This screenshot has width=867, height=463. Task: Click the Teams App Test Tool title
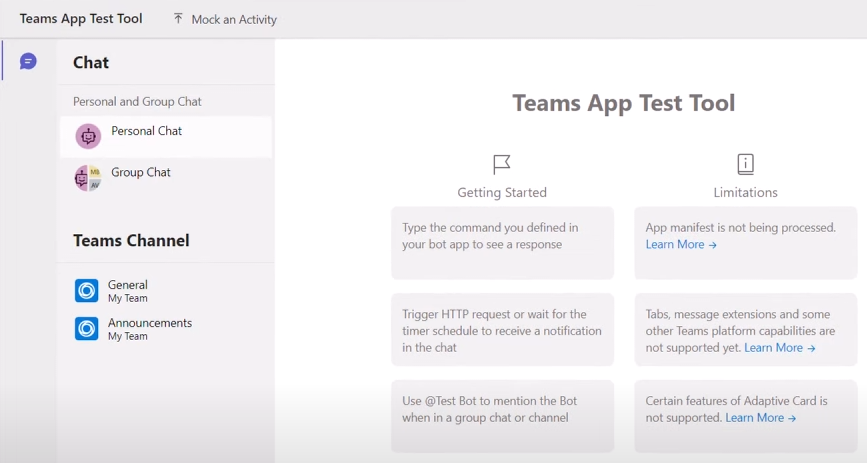click(81, 18)
